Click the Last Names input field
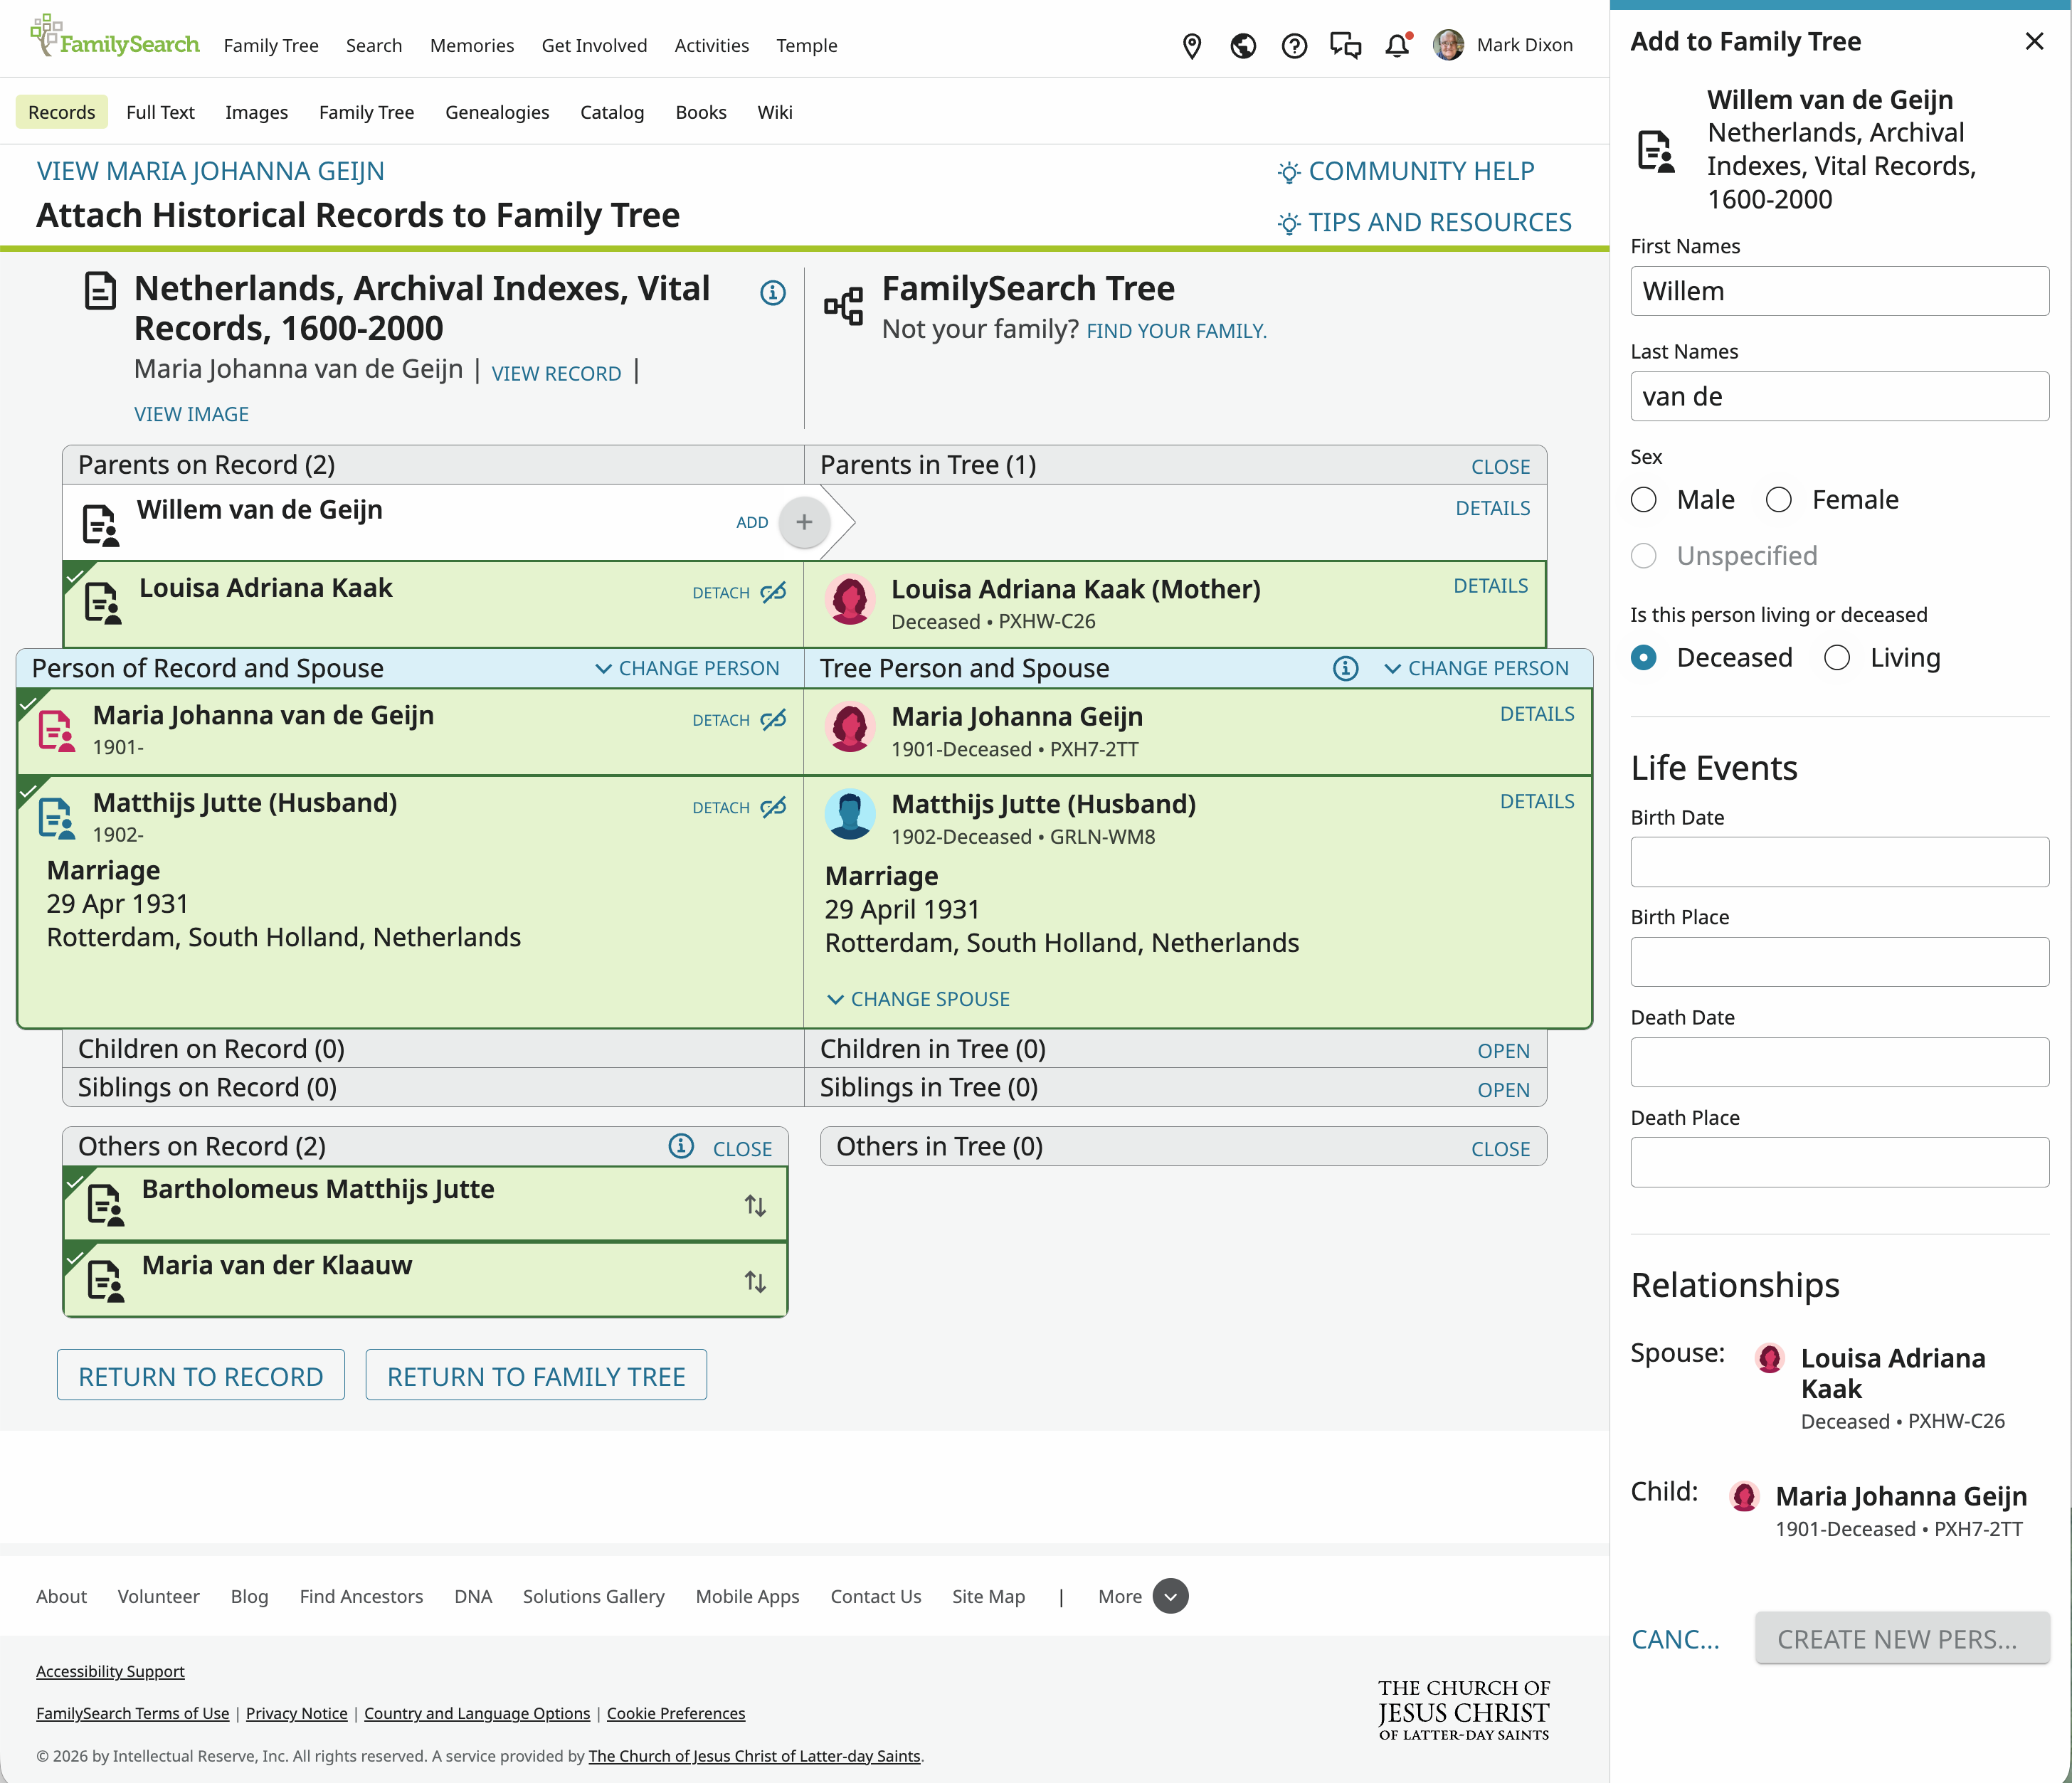Screen dimensions: 2072x1783 pos(1839,396)
